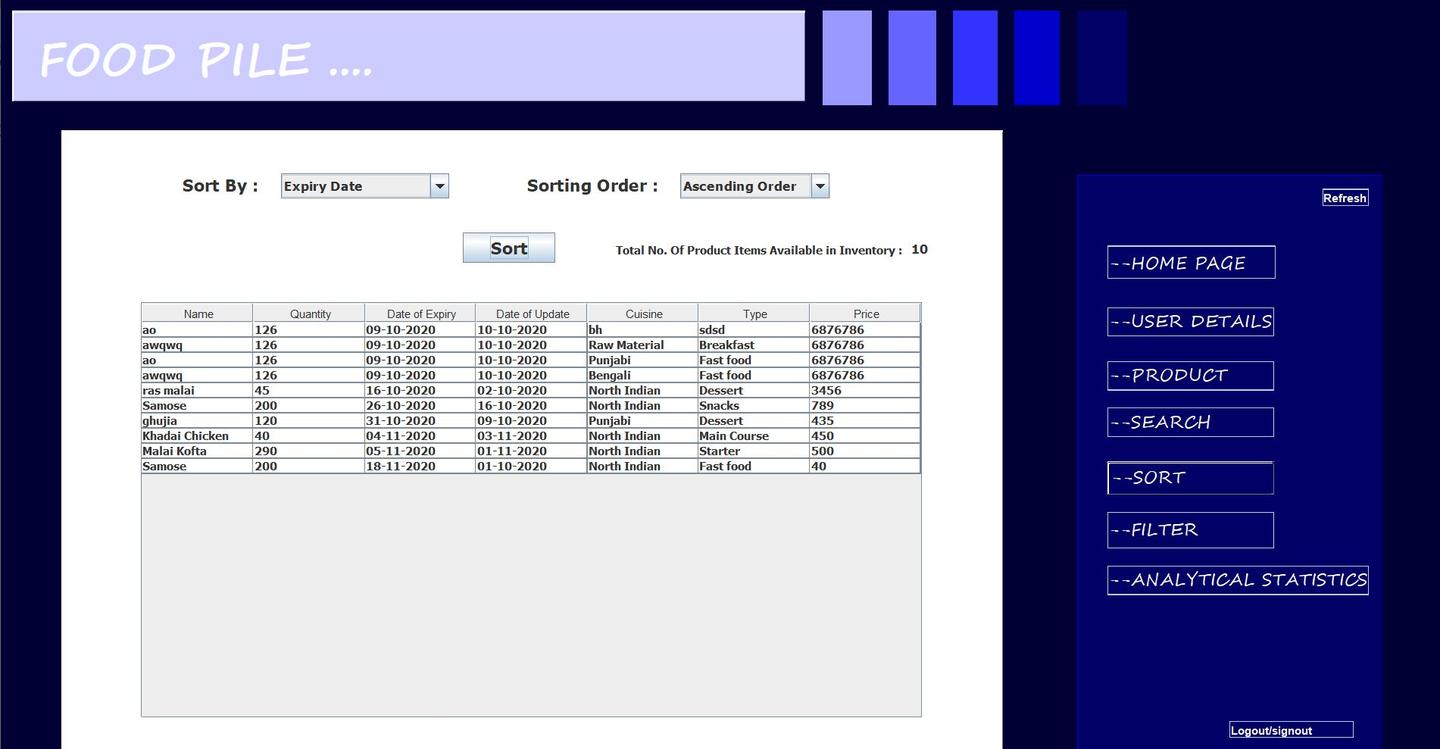Screen dimensions: 1440x749
Task: Click price cell 435
Action: (865, 420)
